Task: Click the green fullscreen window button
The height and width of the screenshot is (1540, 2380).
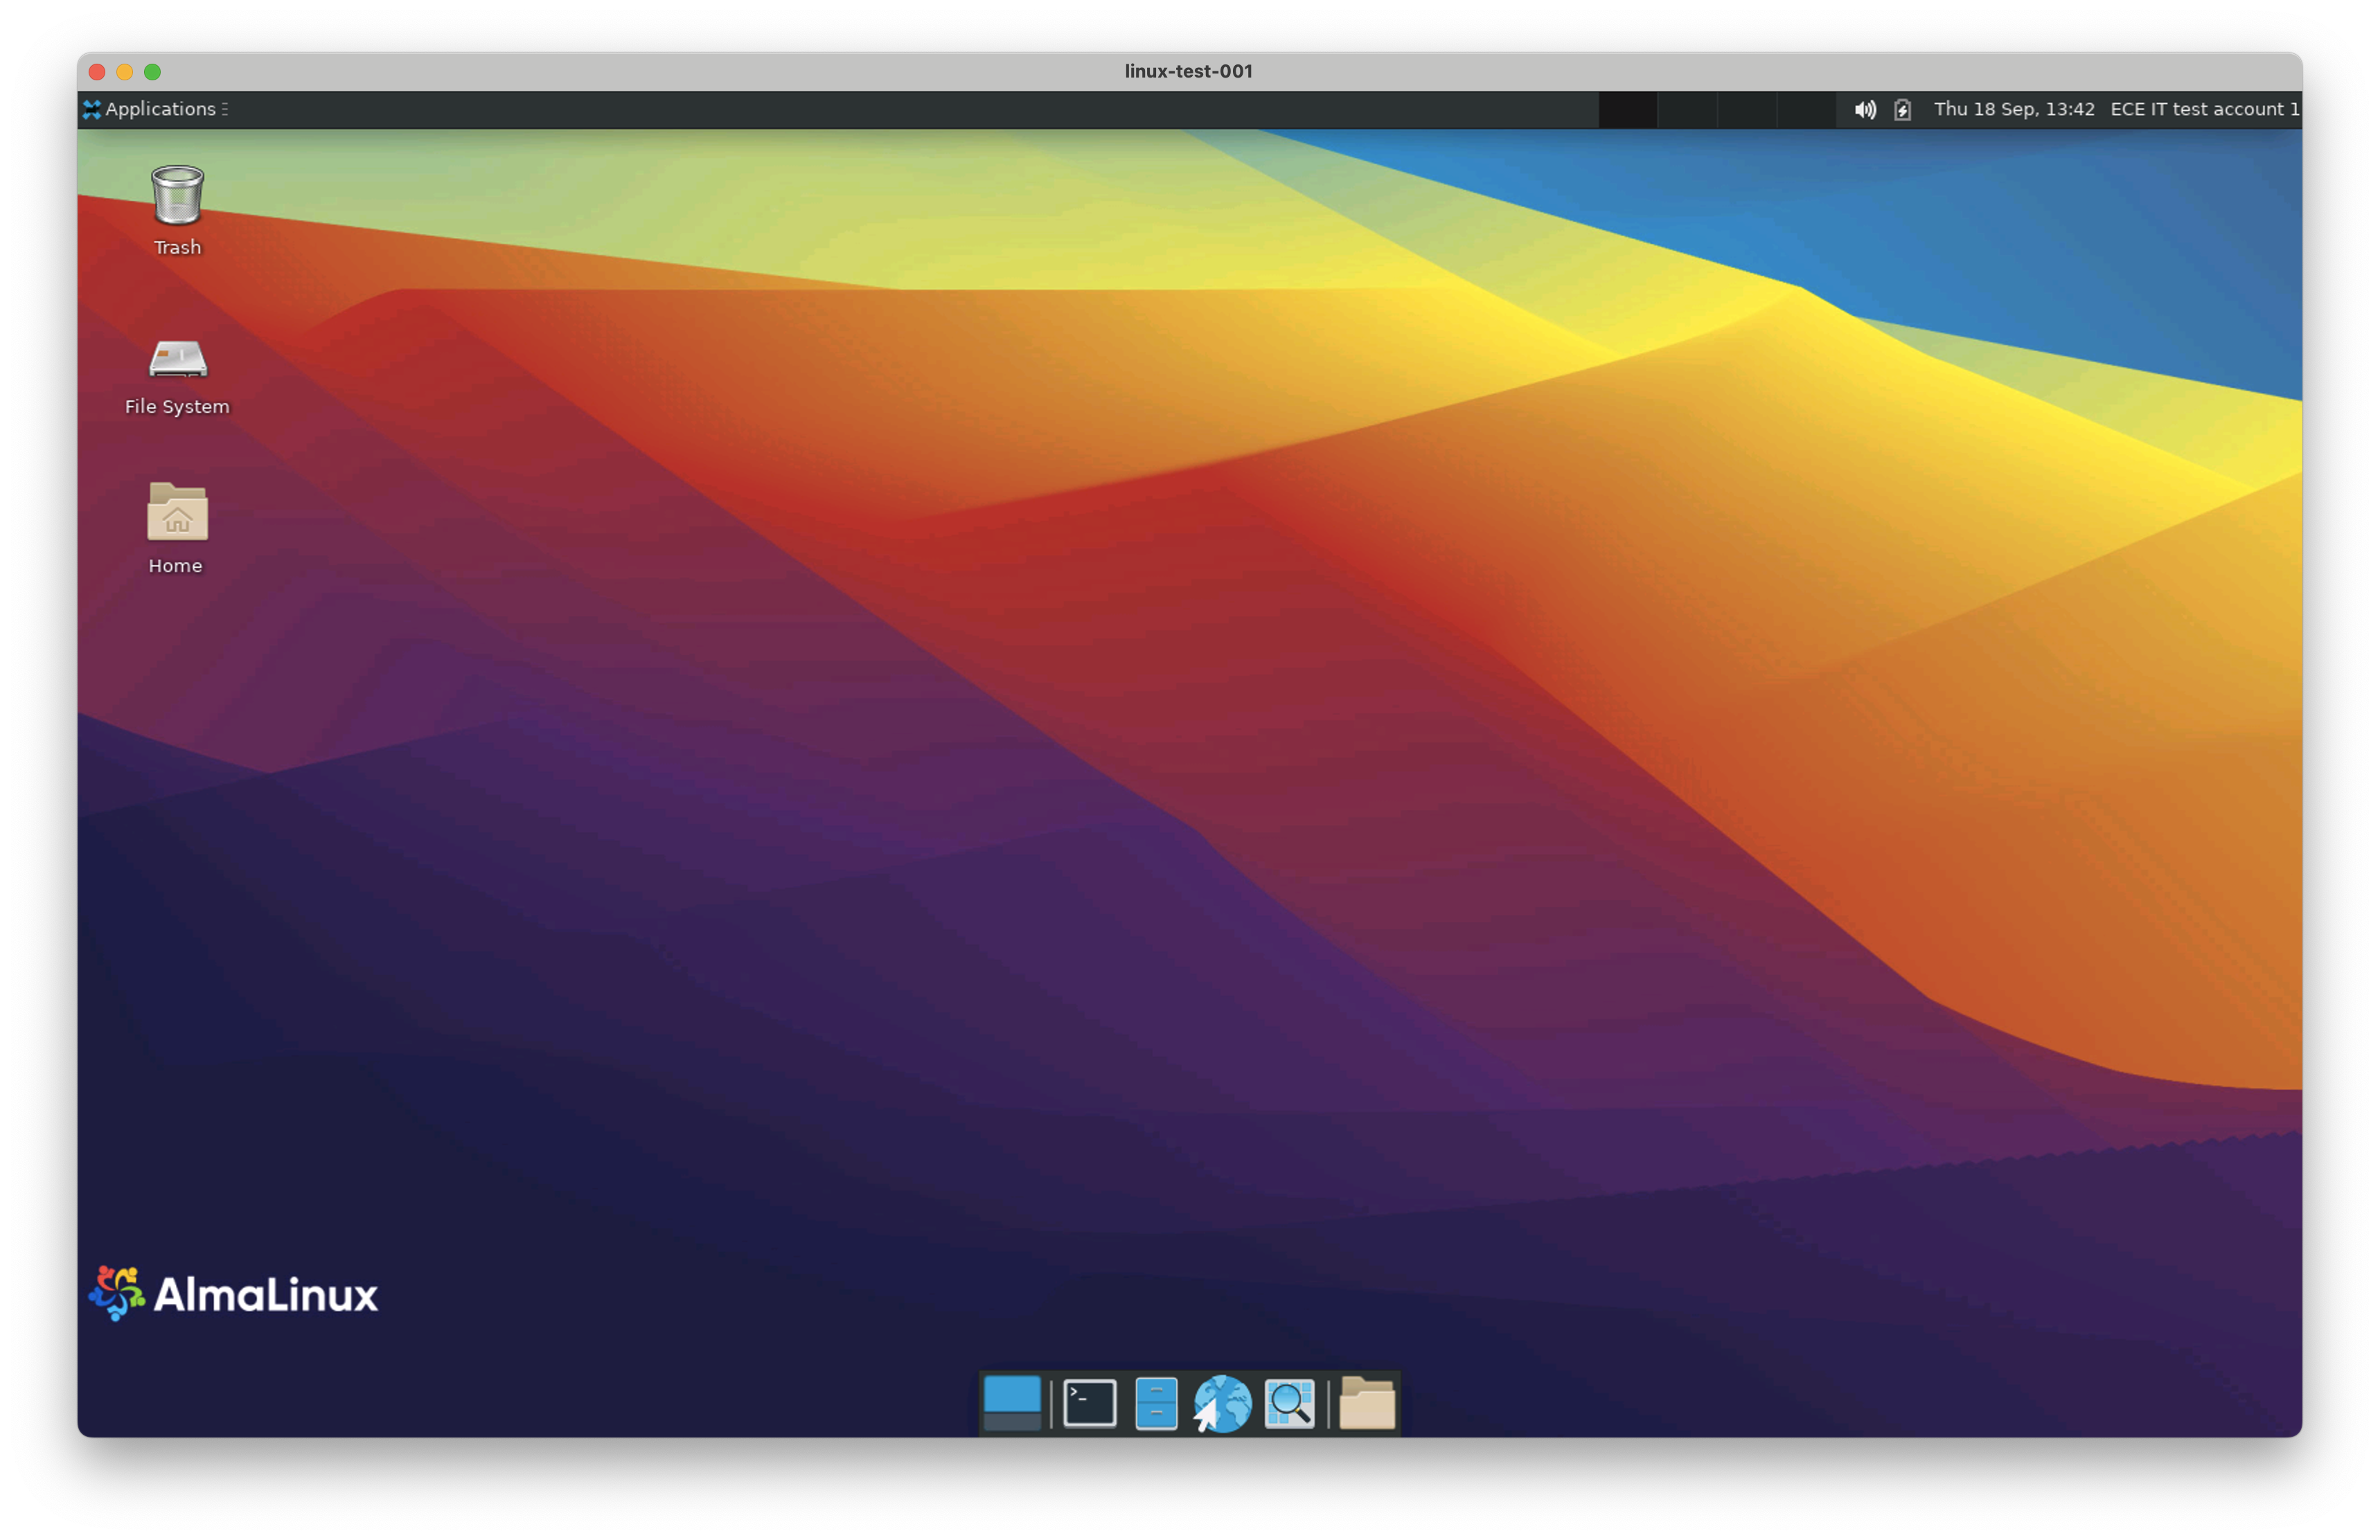Action: 152,72
